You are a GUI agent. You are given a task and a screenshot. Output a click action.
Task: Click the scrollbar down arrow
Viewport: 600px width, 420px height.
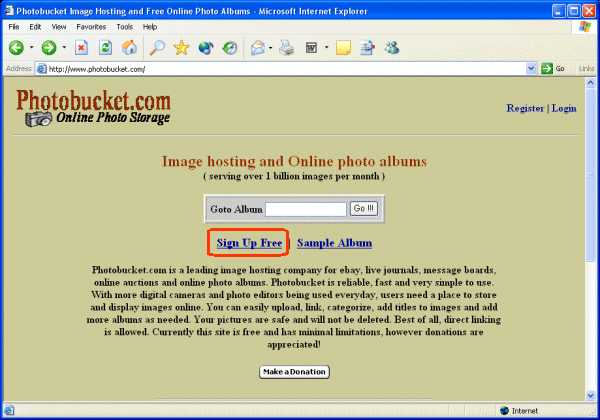(x=590, y=395)
